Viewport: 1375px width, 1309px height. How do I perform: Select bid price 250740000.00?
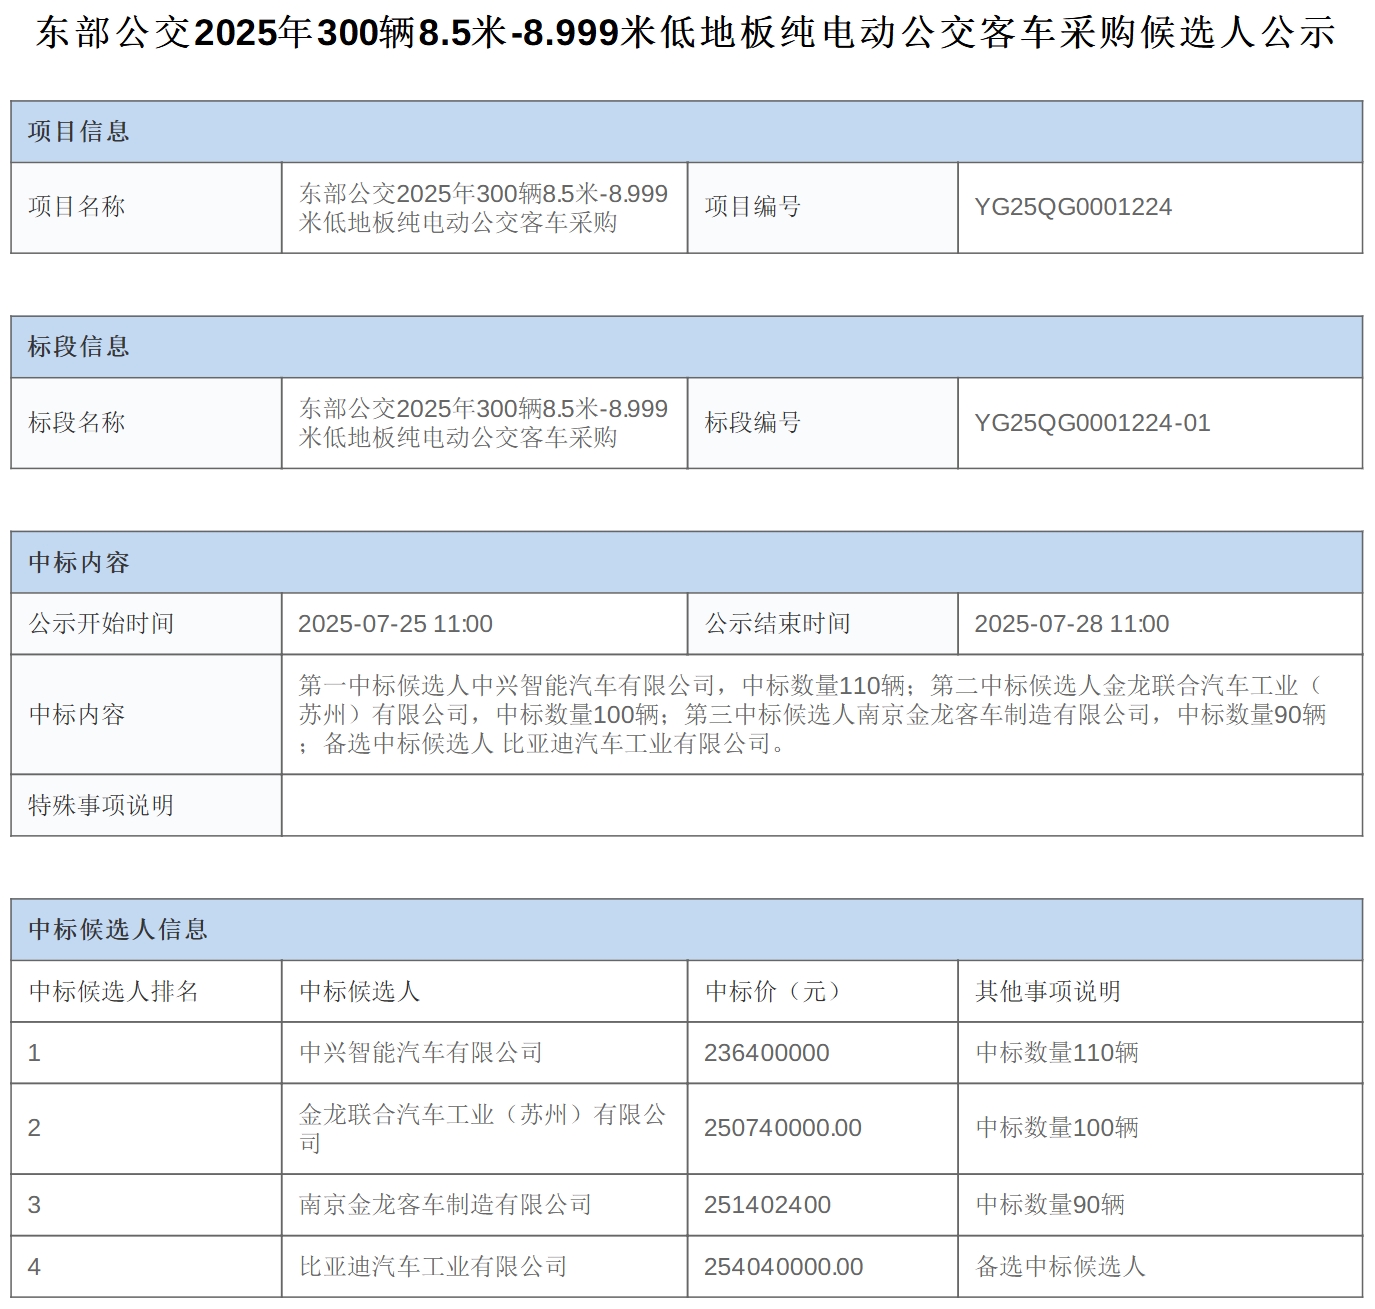(x=782, y=1128)
